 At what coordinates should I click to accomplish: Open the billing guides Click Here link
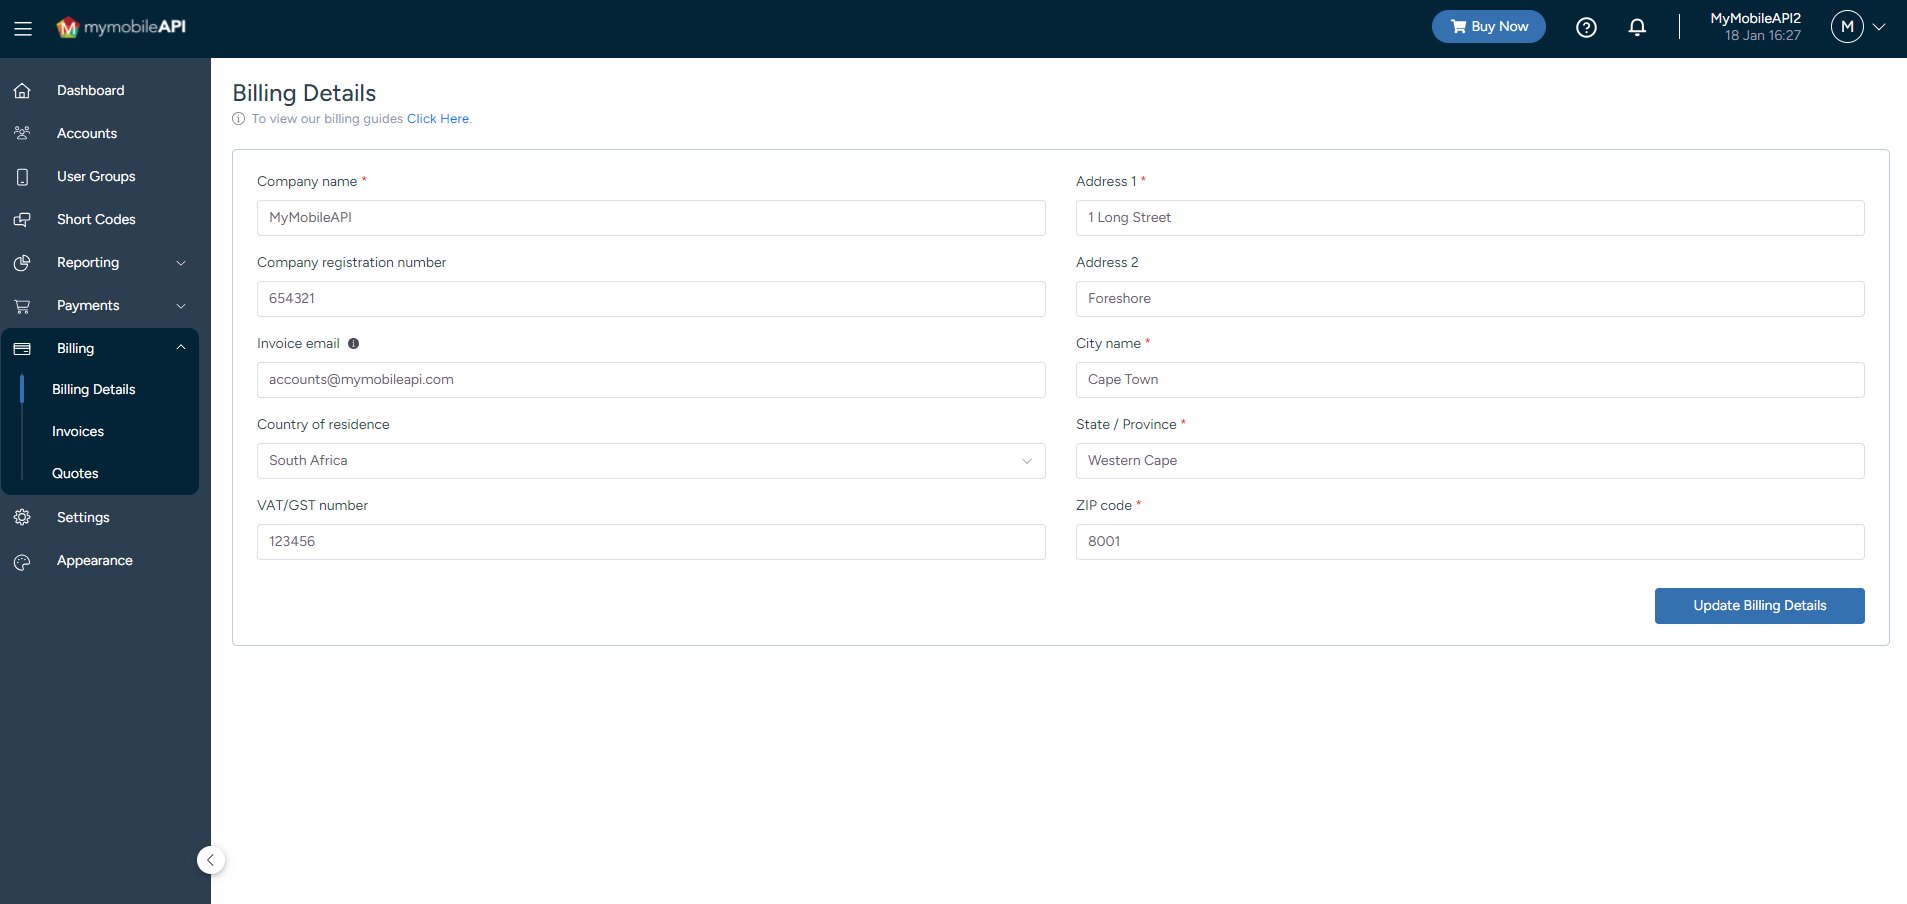pyautogui.click(x=437, y=118)
